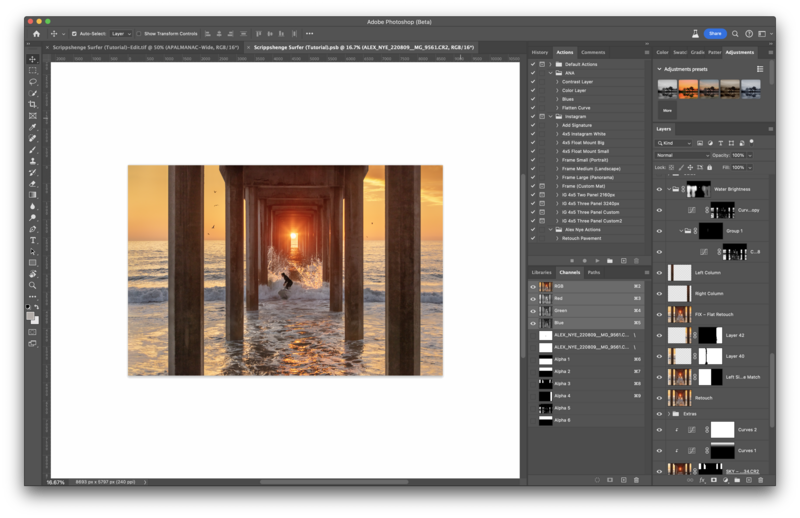800x518 pixels.
Task: Select the Rectangular Marquee tool
Action: (33, 70)
